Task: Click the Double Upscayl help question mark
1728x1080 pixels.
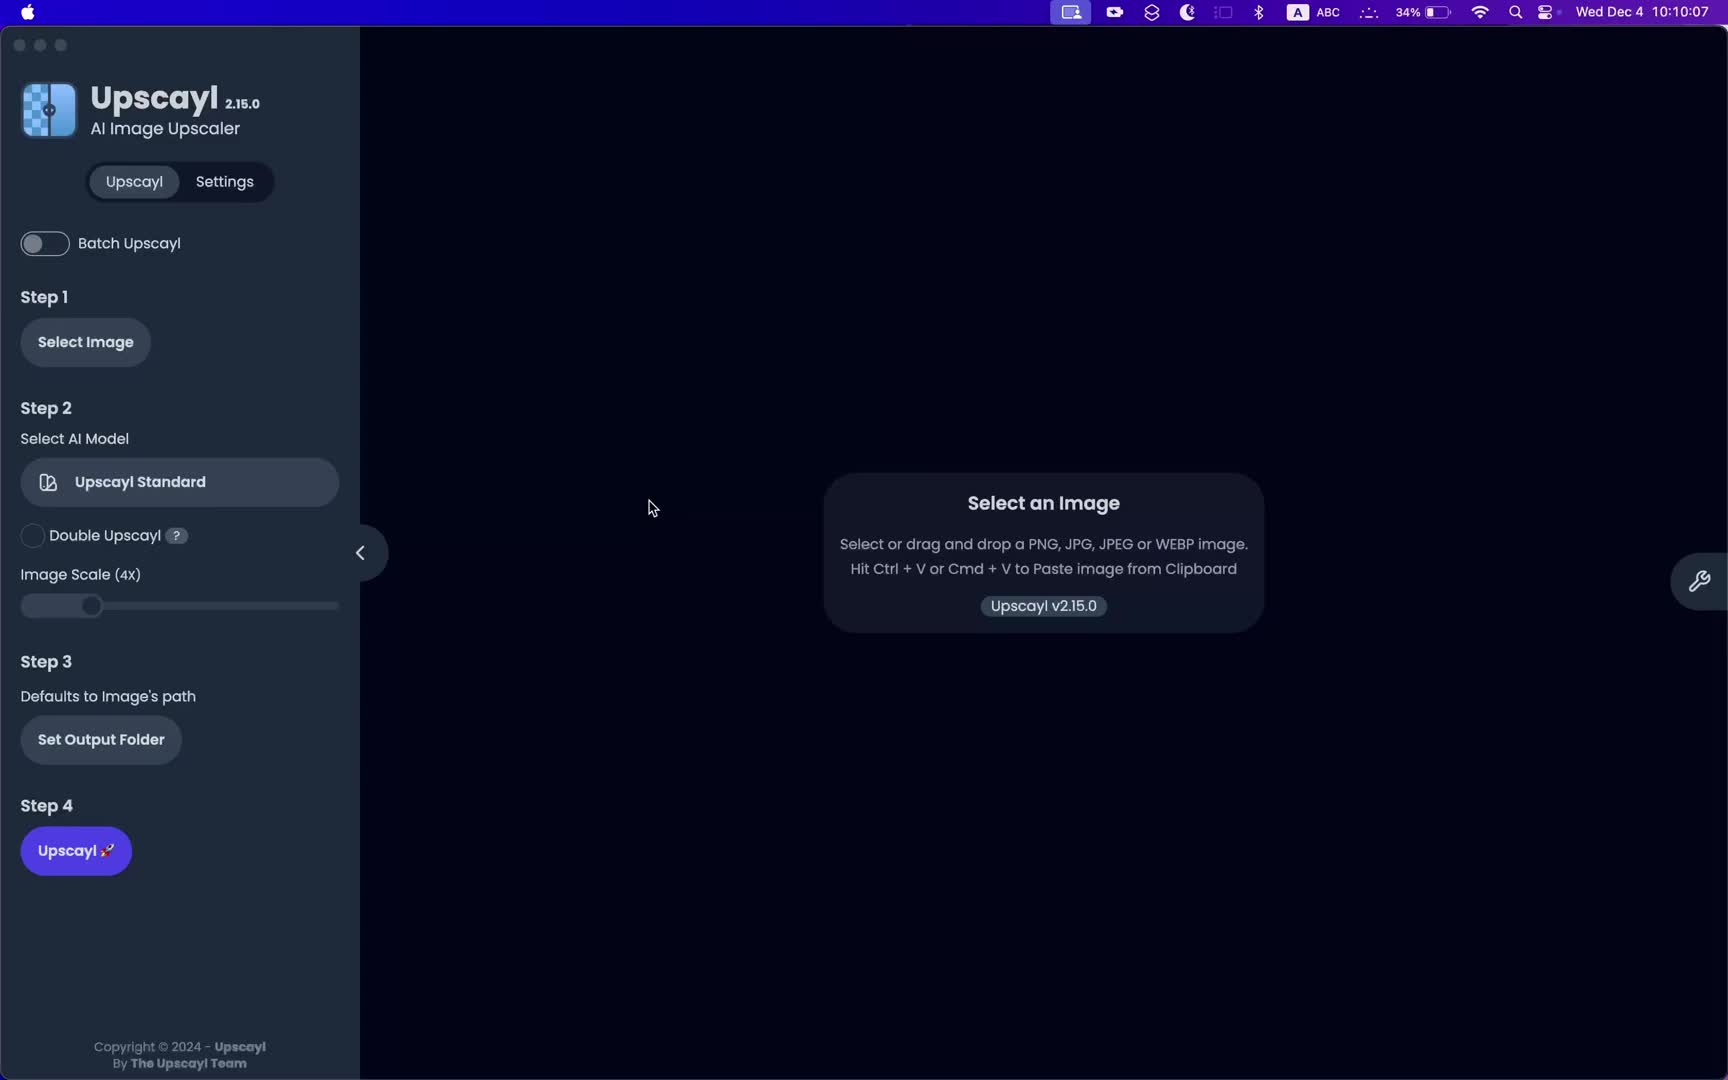Action: click(176, 536)
